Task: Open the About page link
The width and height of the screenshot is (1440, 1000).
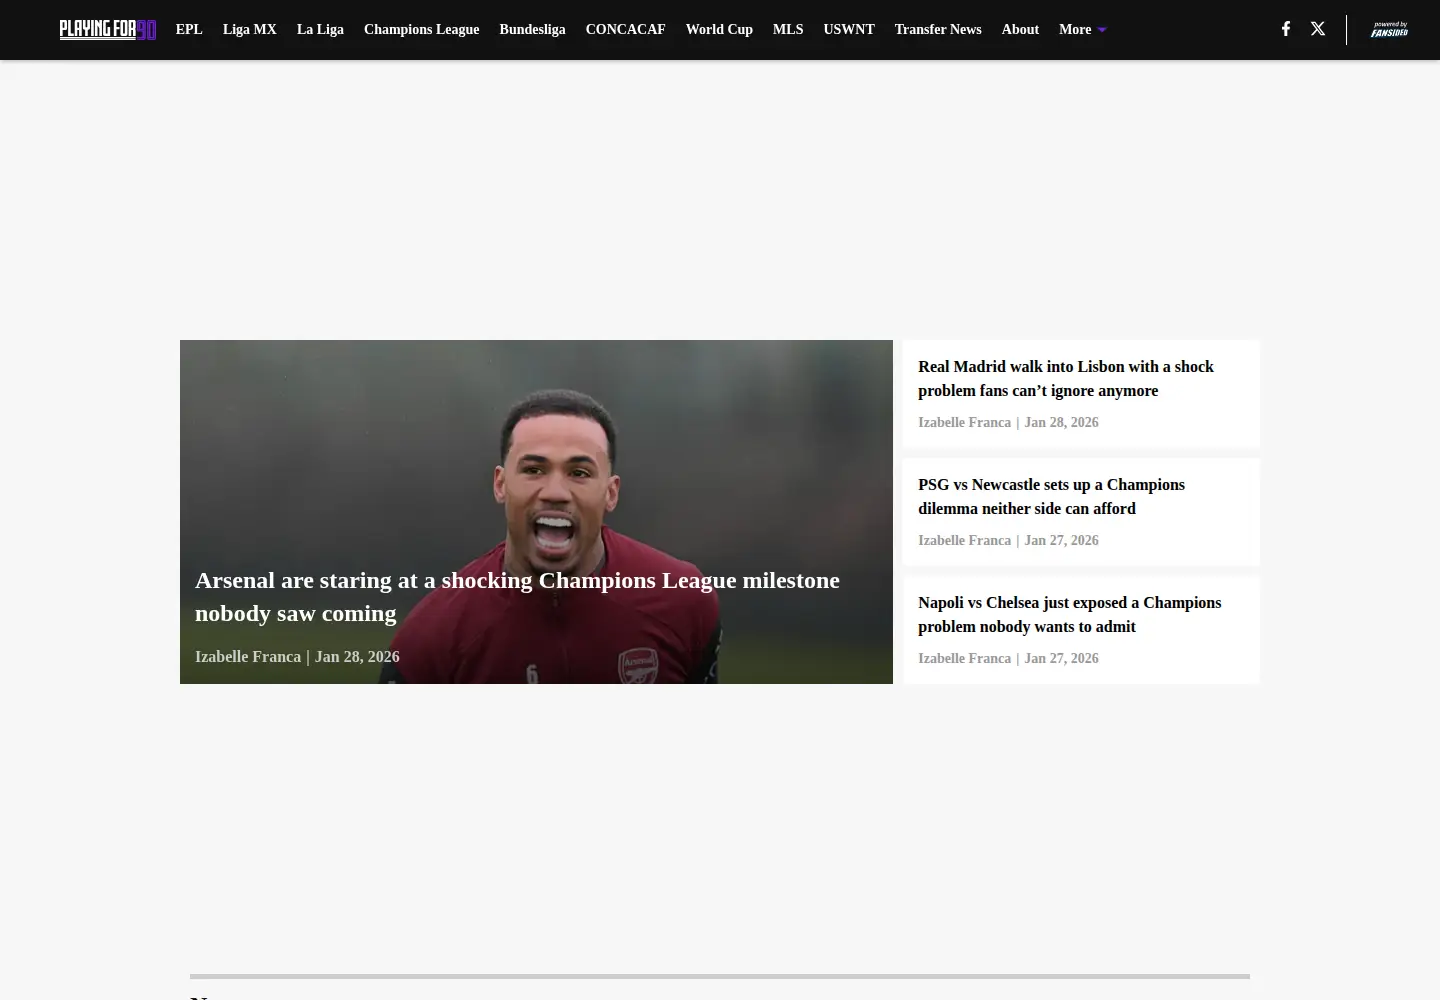Action: tap(1020, 30)
